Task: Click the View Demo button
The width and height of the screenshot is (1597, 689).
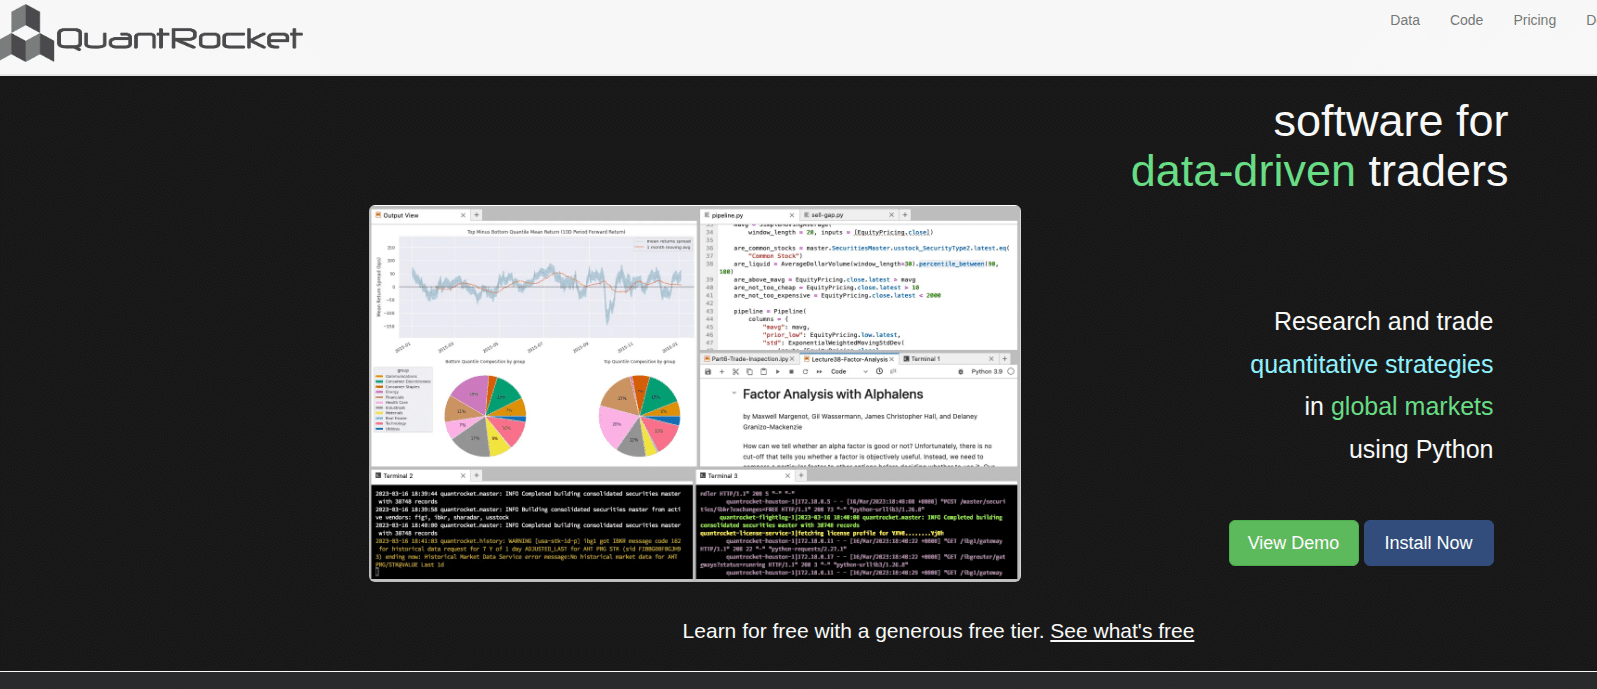Action: pyautogui.click(x=1293, y=543)
